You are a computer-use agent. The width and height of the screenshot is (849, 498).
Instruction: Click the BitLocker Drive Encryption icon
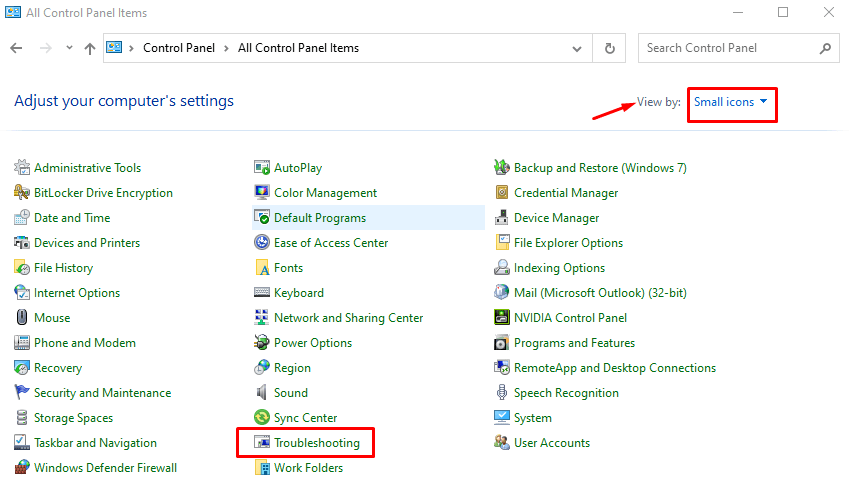pos(22,193)
